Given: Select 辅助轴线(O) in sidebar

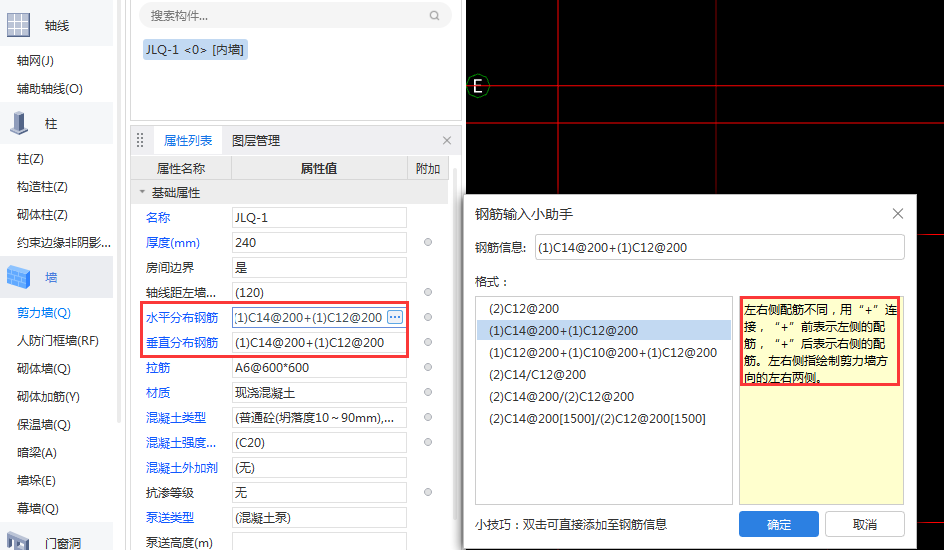Looking at the screenshot, I should (x=50, y=88).
